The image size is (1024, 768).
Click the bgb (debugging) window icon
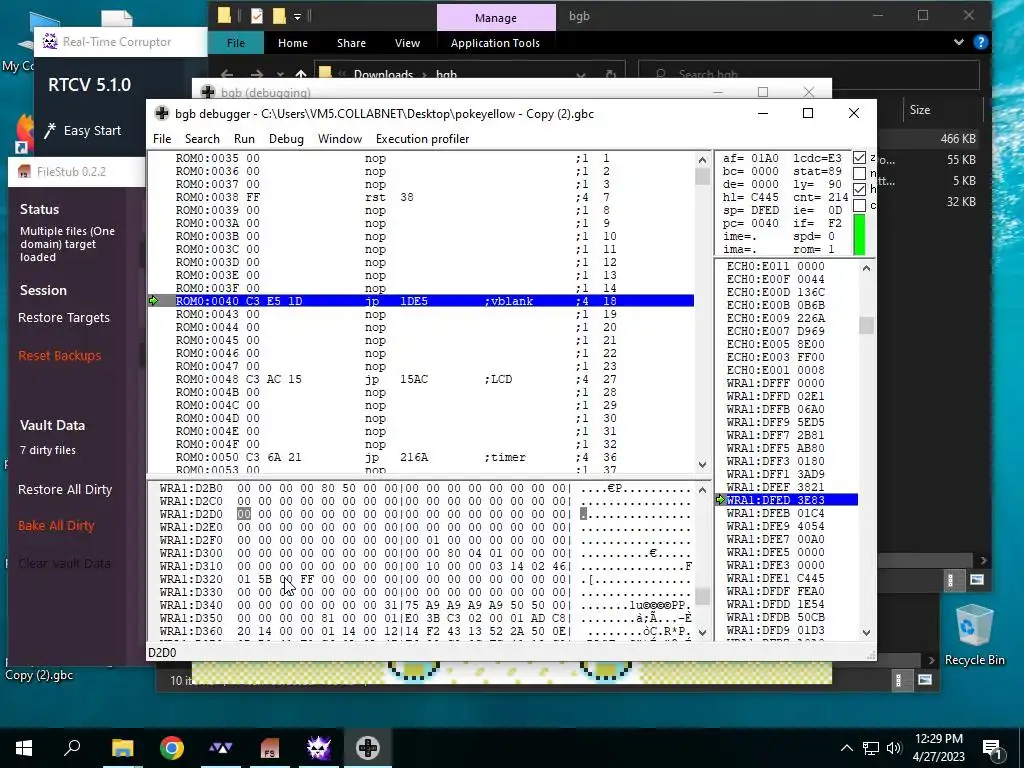coord(208,92)
